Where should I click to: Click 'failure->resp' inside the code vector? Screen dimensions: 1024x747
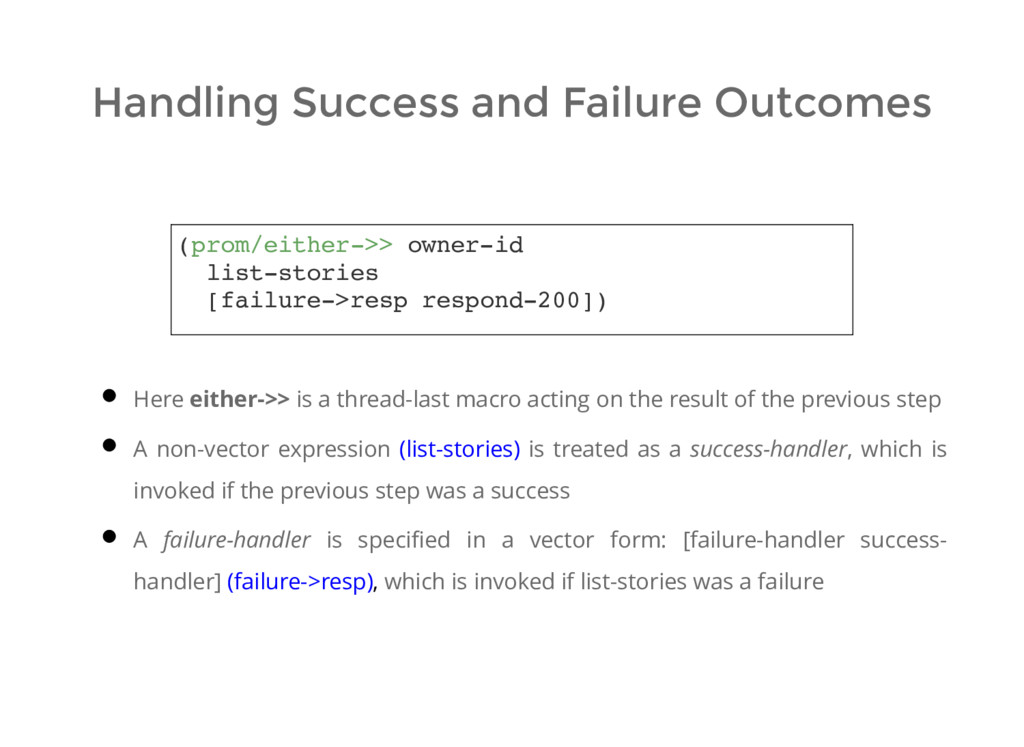314,300
